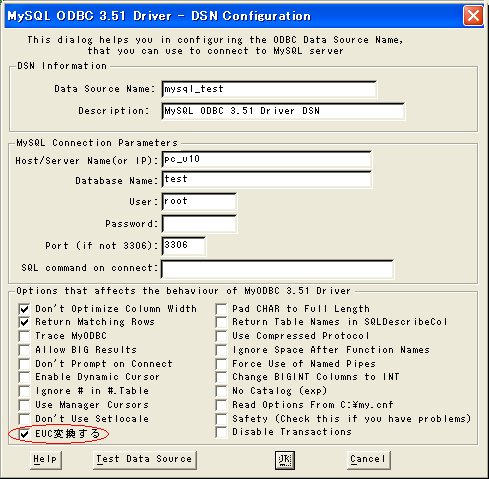Screen dimensions: 489x479
Task: Click the Database Name input
Action: tap(267, 179)
